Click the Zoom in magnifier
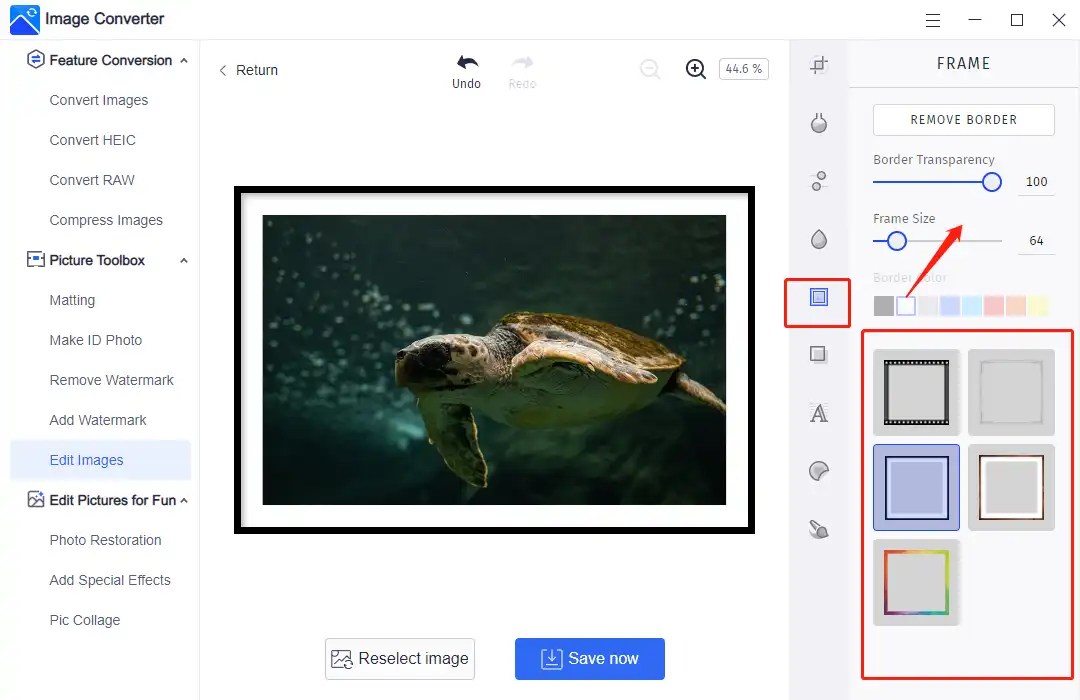The width and height of the screenshot is (1080, 700). (x=695, y=69)
